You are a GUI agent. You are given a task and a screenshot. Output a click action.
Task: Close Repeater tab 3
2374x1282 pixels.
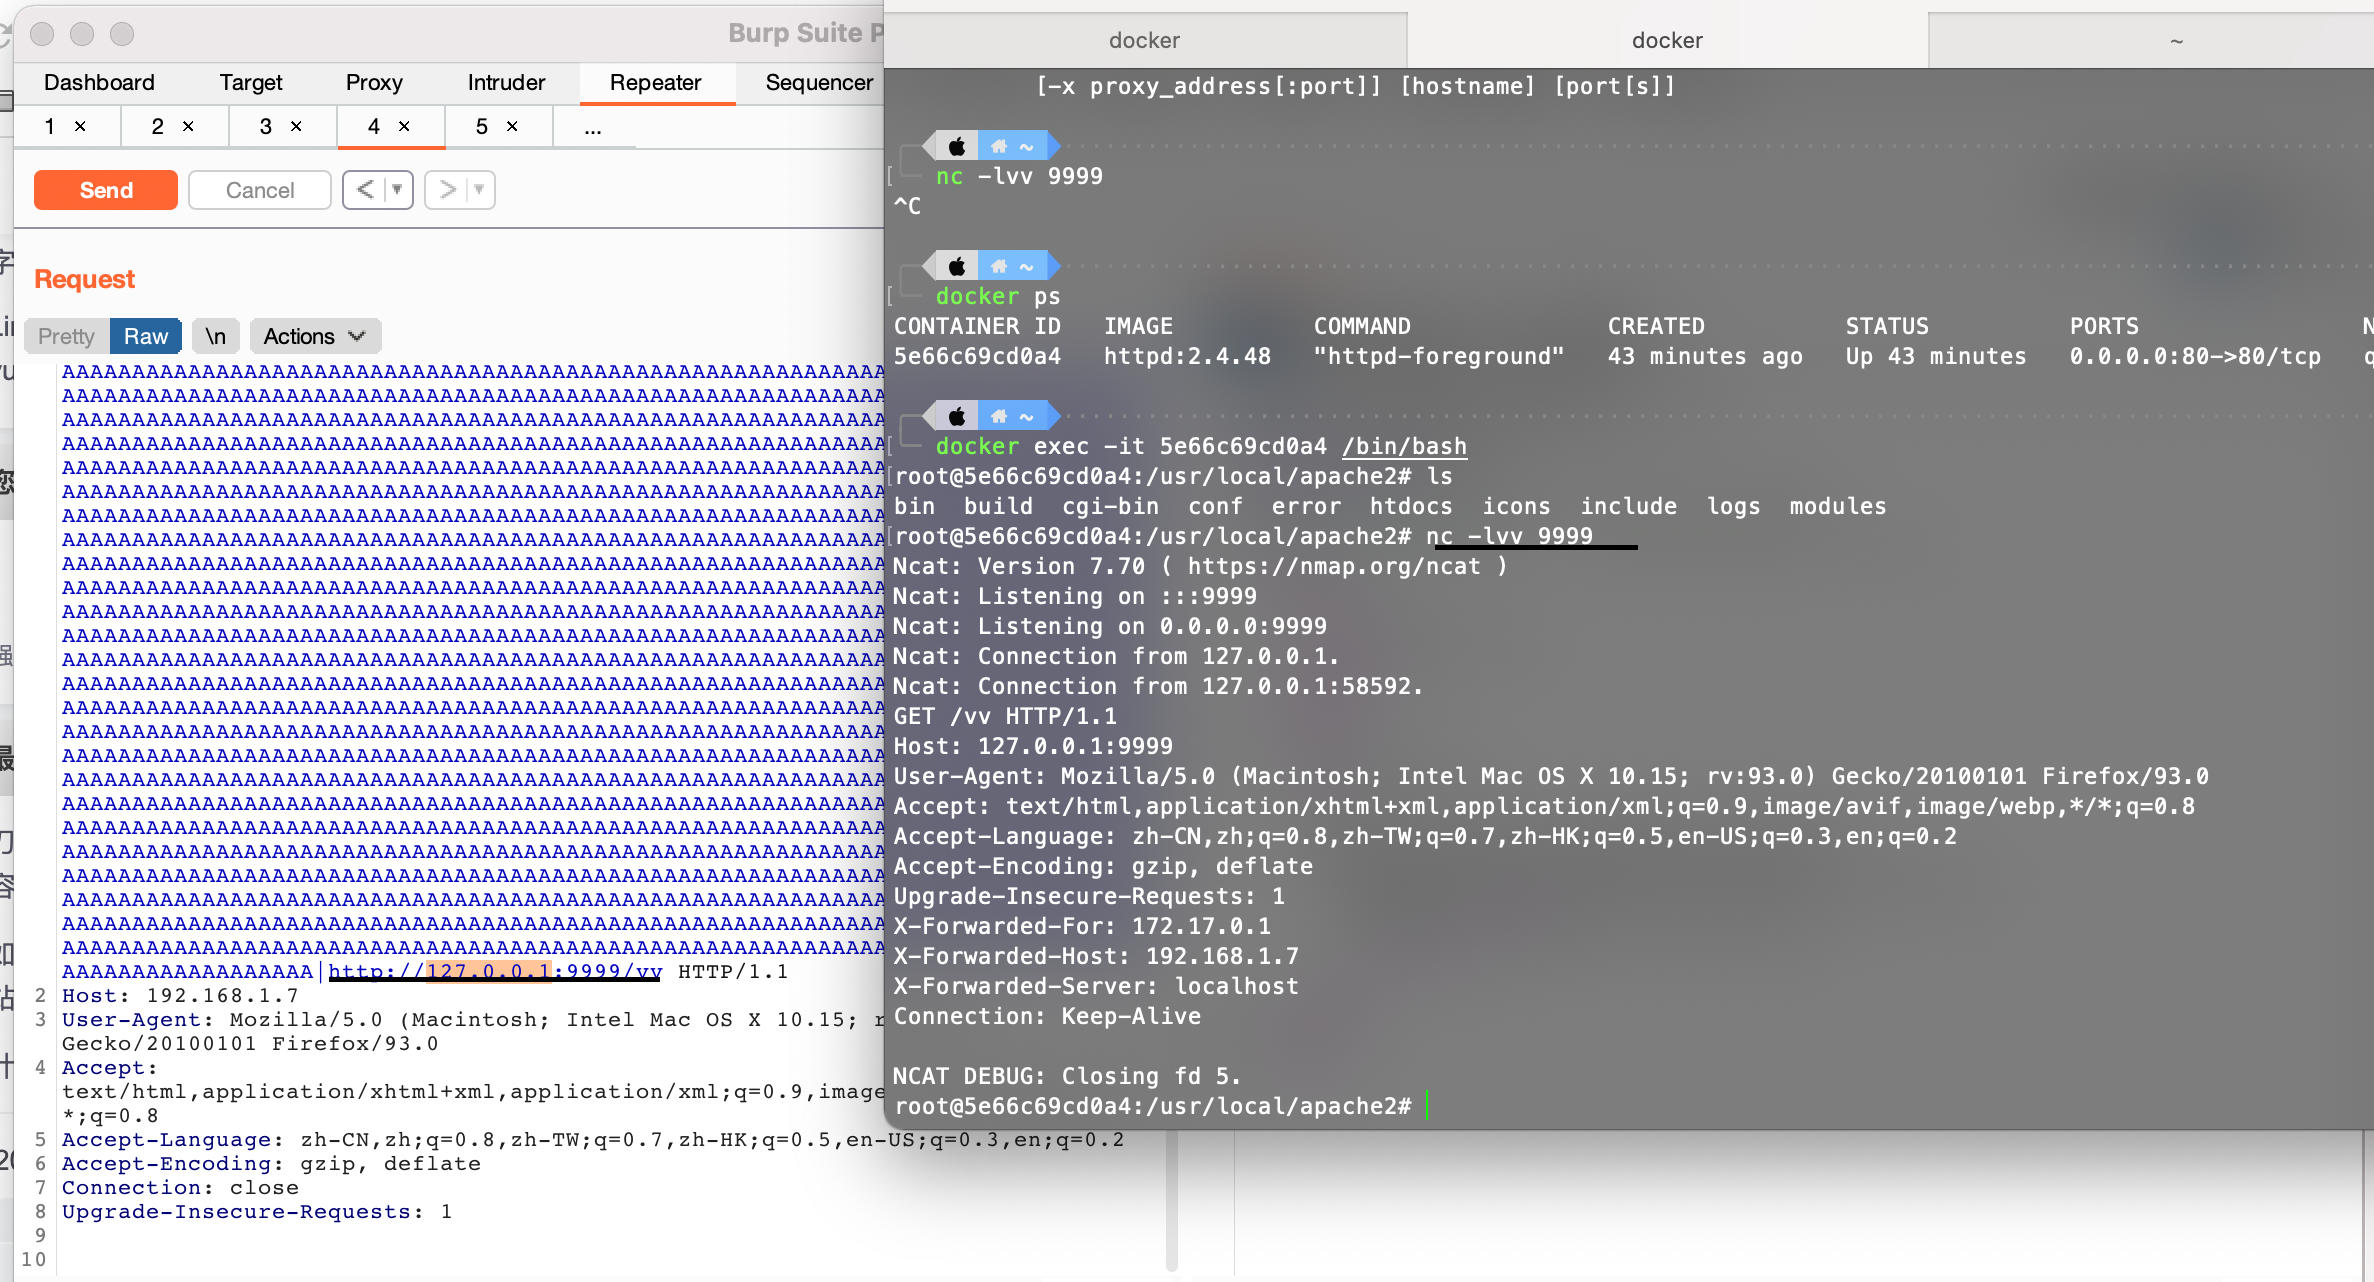(296, 127)
